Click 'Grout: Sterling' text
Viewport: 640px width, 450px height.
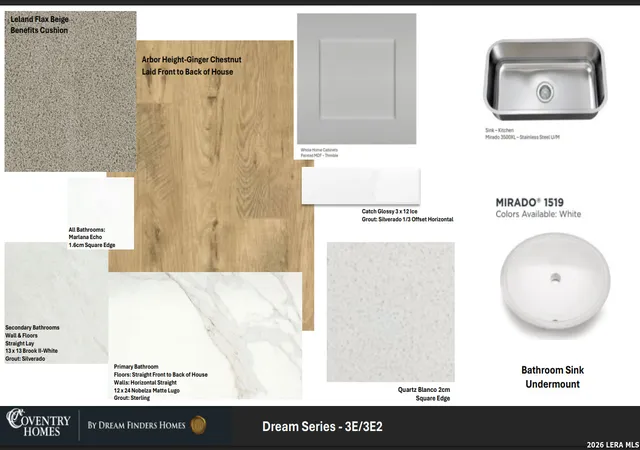click(132, 398)
